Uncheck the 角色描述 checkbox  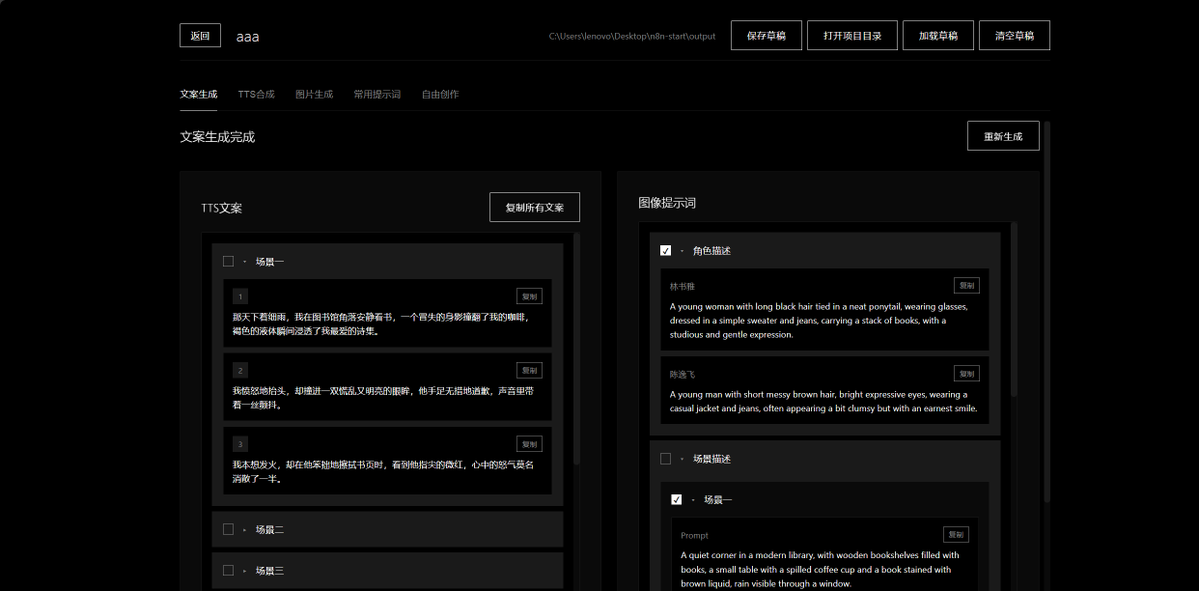pos(665,251)
